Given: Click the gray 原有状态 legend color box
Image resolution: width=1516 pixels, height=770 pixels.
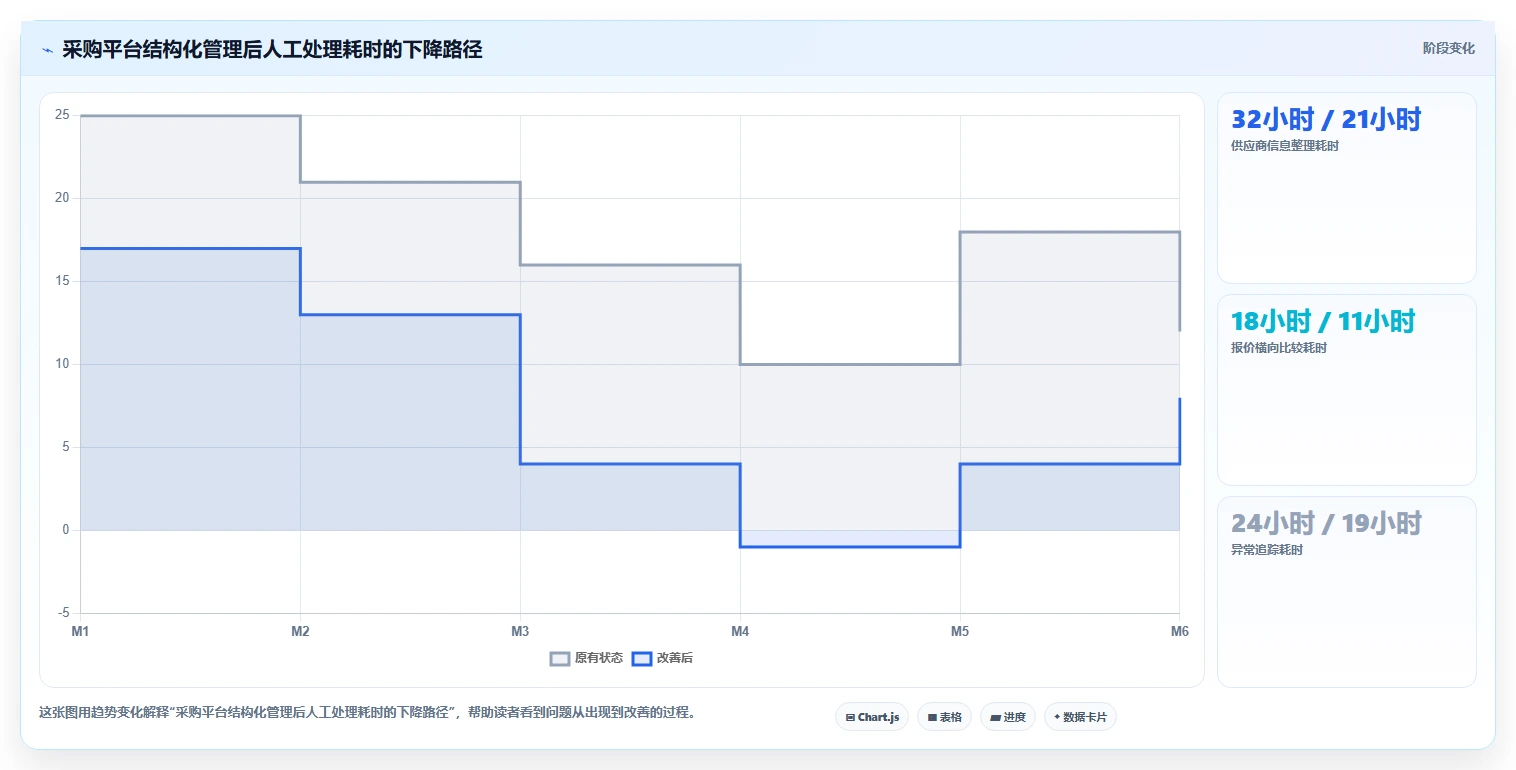Looking at the screenshot, I should [x=560, y=658].
